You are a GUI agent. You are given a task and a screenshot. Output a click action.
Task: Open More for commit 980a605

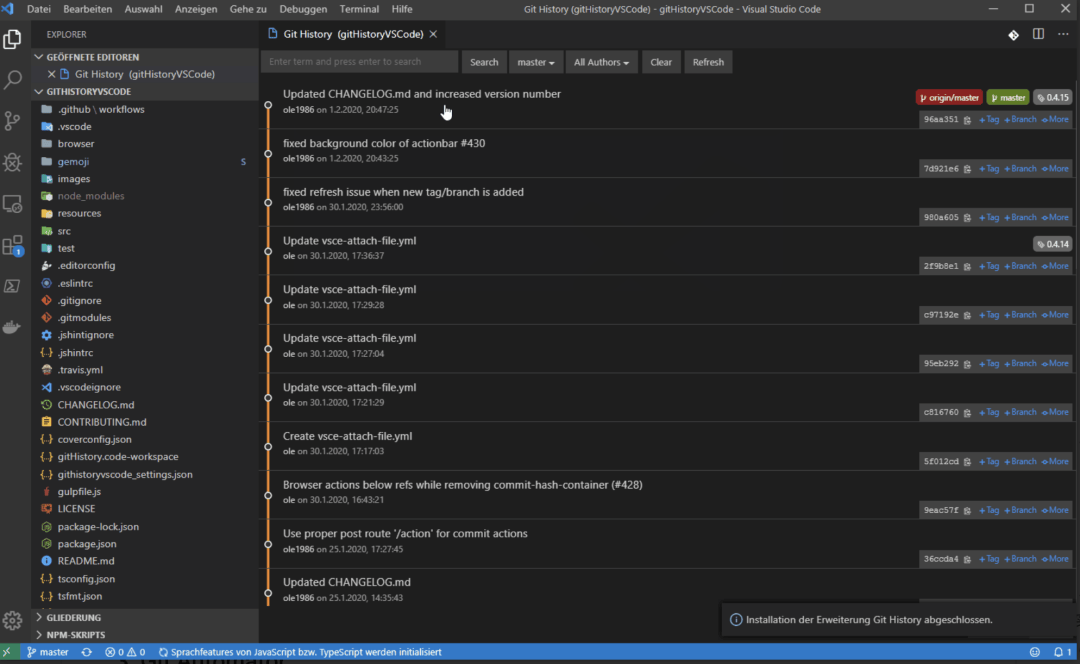[1055, 218]
